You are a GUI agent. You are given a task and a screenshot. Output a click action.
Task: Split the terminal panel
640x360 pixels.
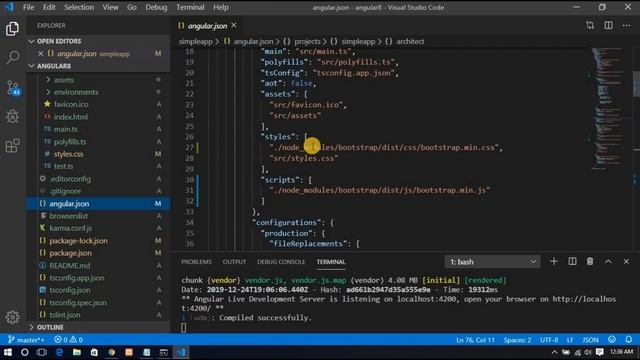point(572,261)
